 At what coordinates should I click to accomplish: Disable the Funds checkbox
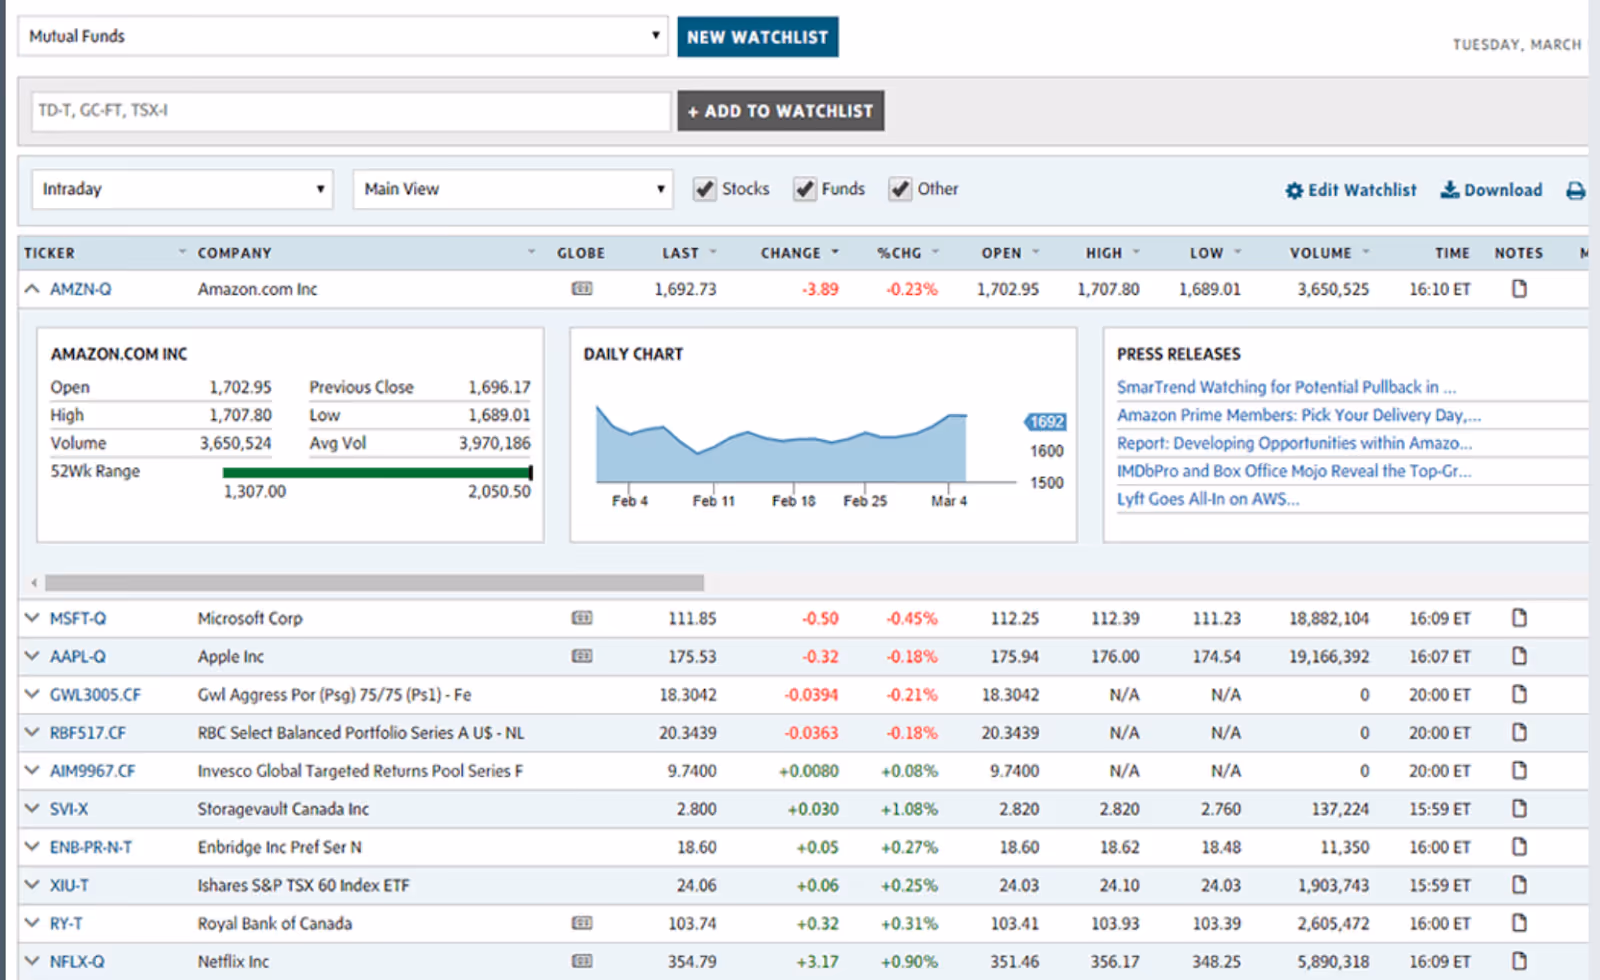point(804,188)
